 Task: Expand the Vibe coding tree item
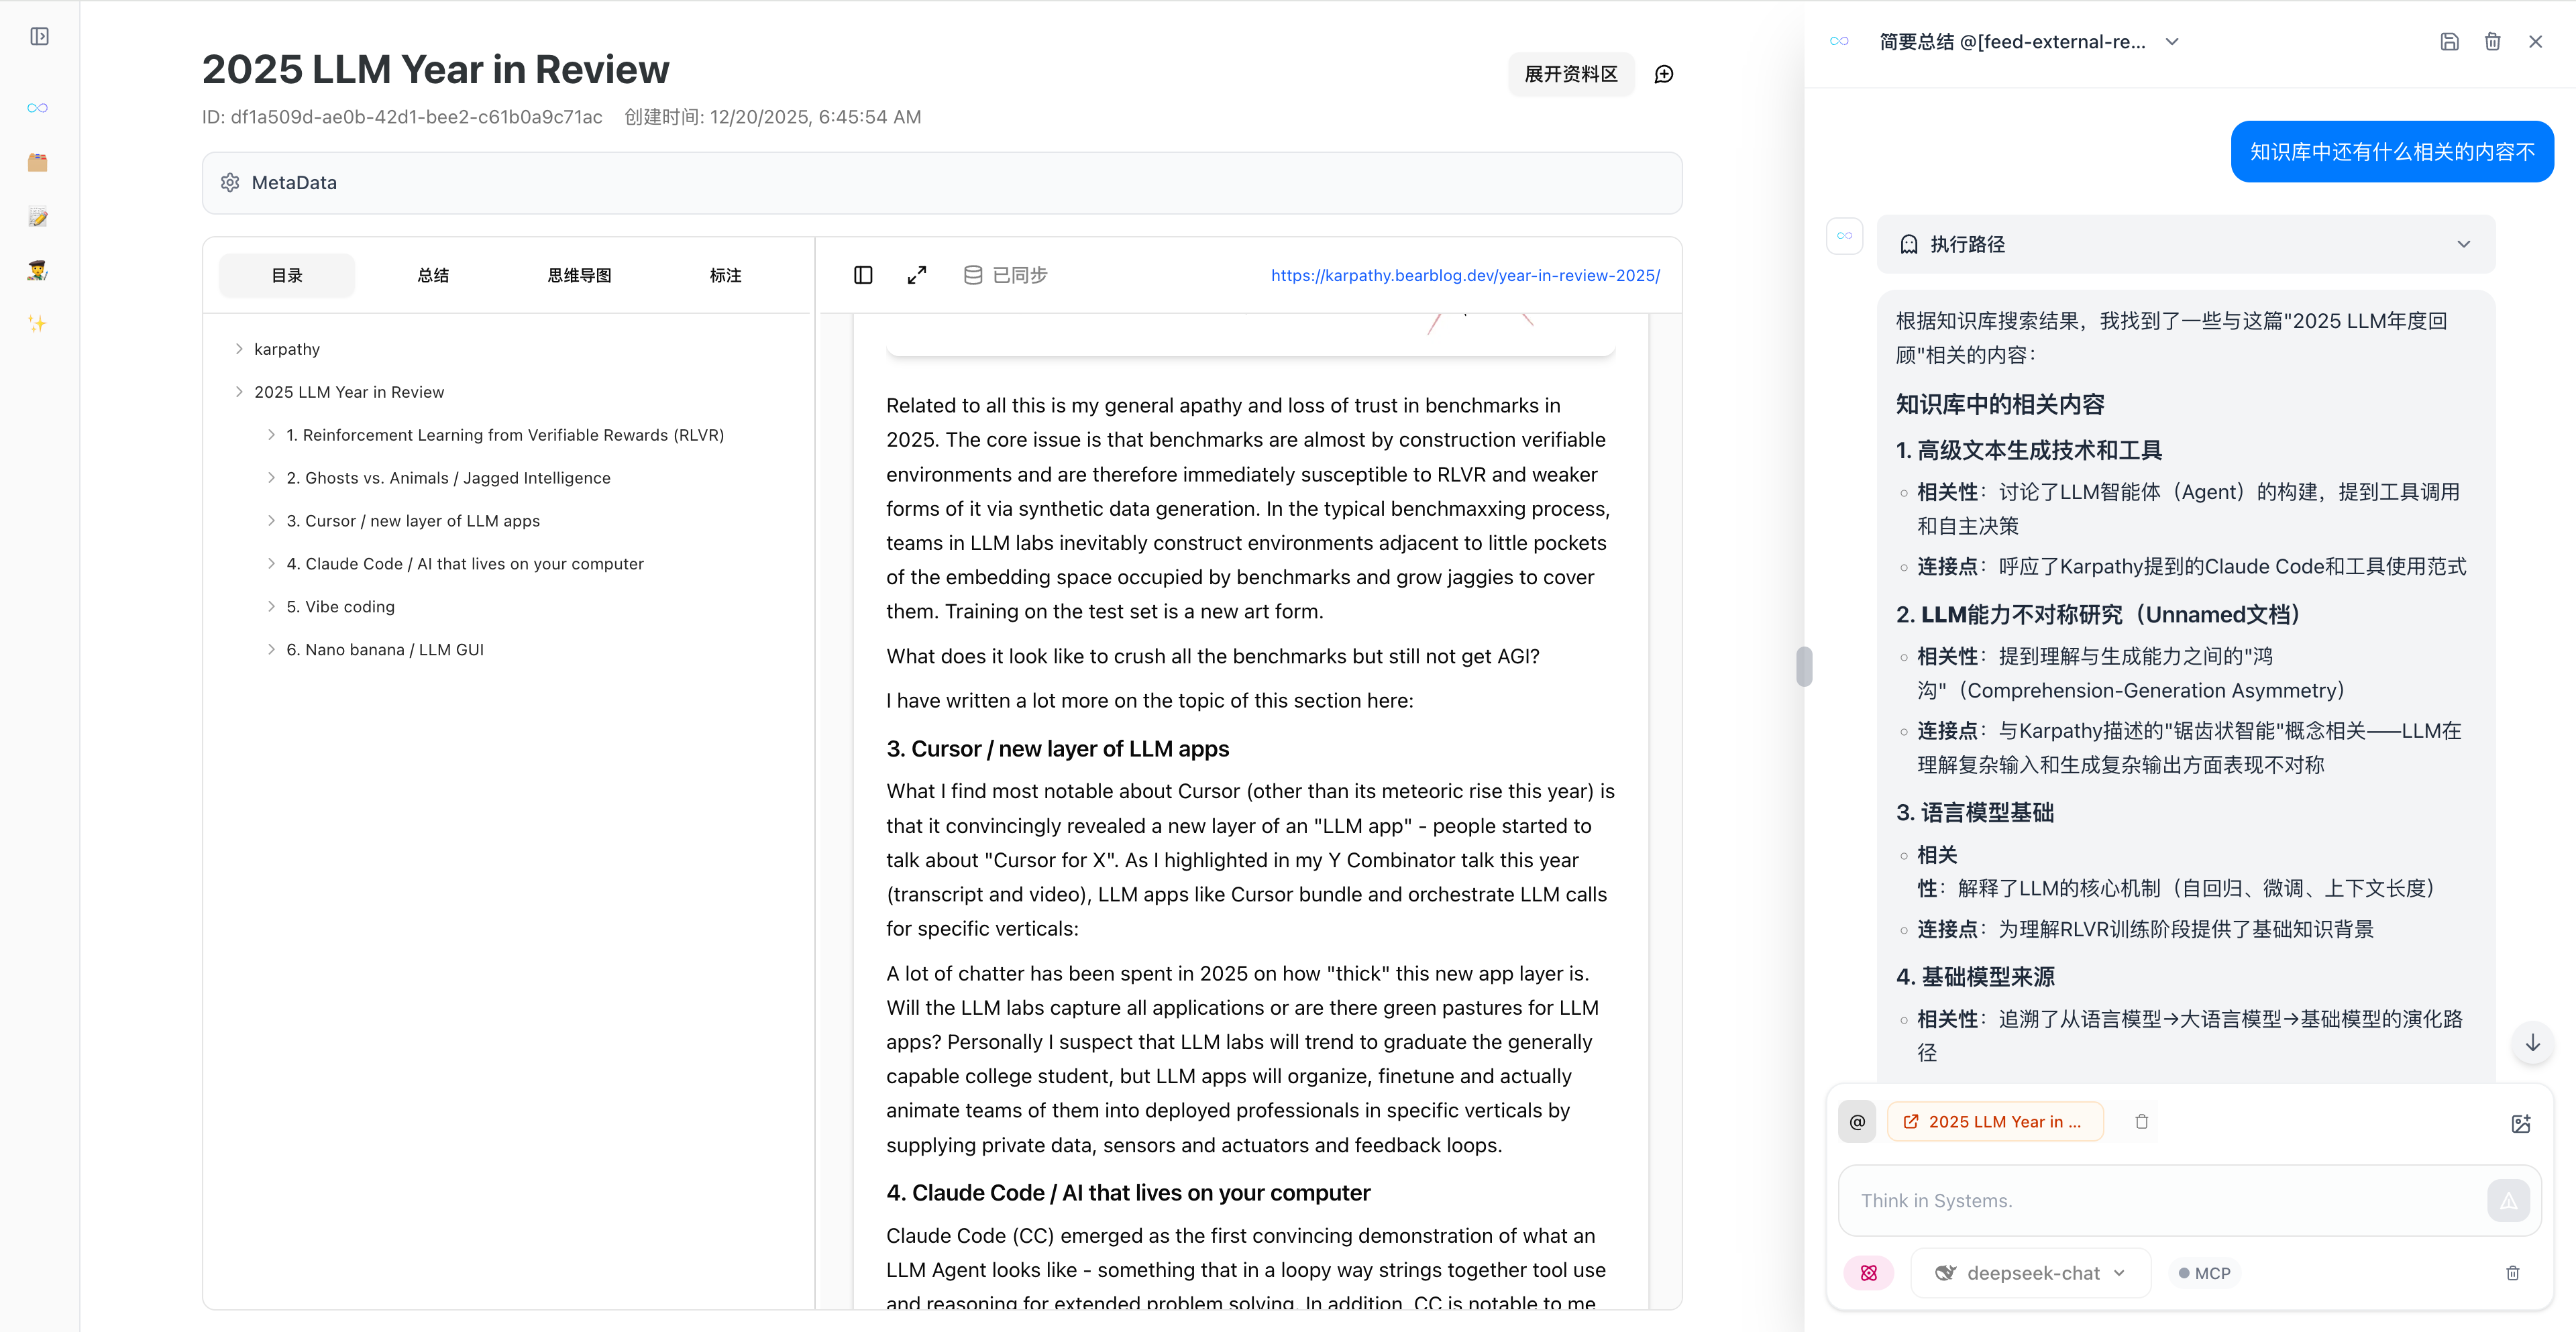pyautogui.click(x=271, y=607)
